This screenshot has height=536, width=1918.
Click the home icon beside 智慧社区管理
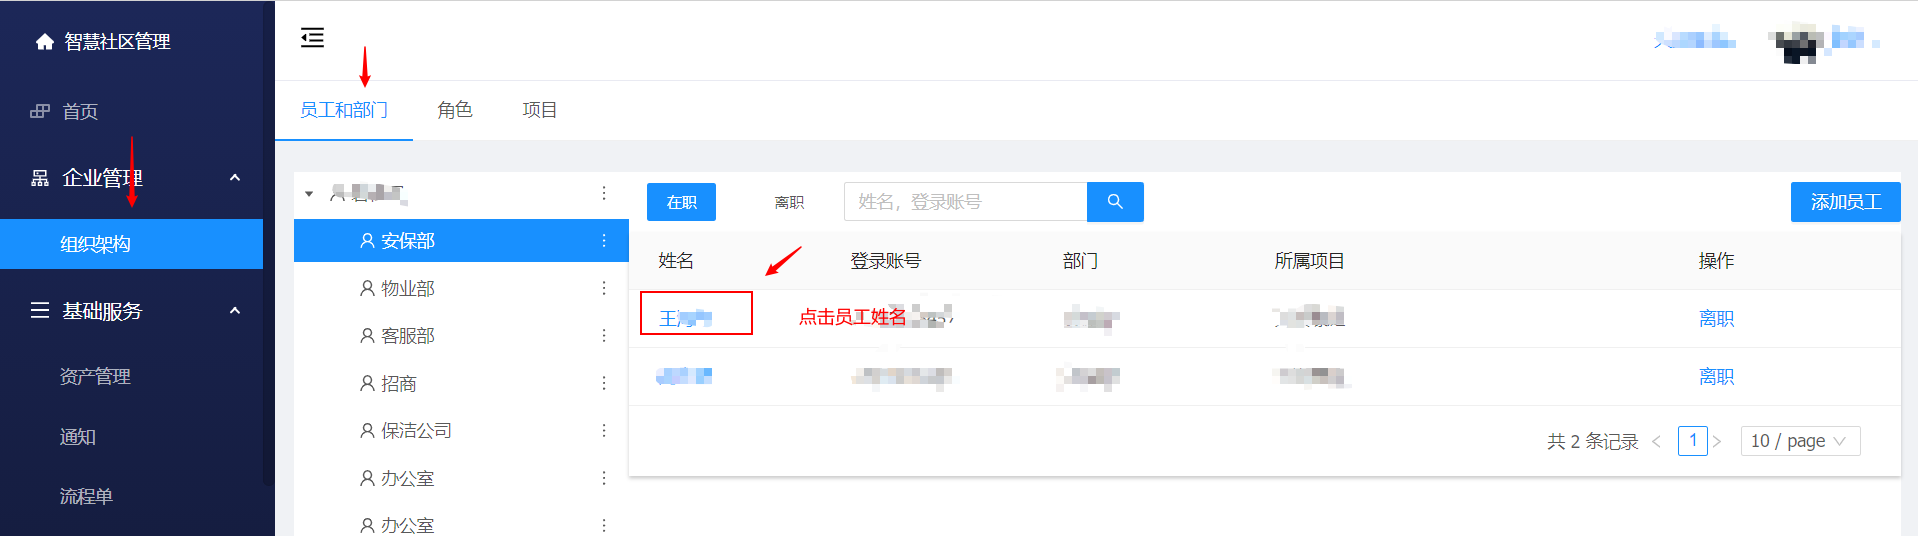44,42
